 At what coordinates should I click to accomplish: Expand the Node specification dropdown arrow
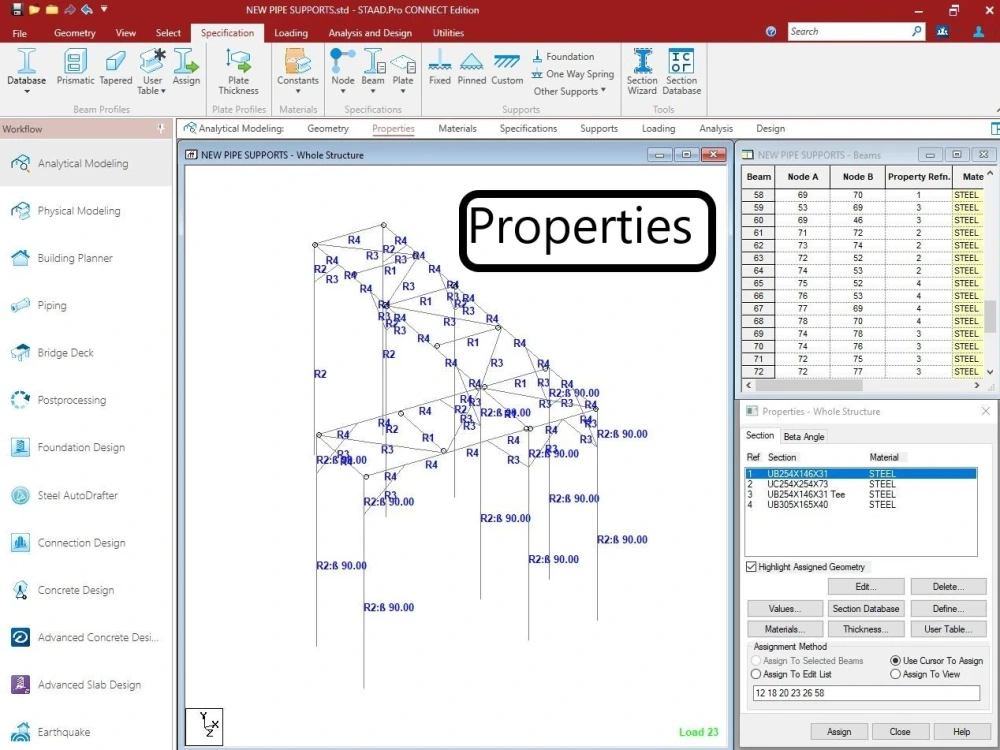342,92
